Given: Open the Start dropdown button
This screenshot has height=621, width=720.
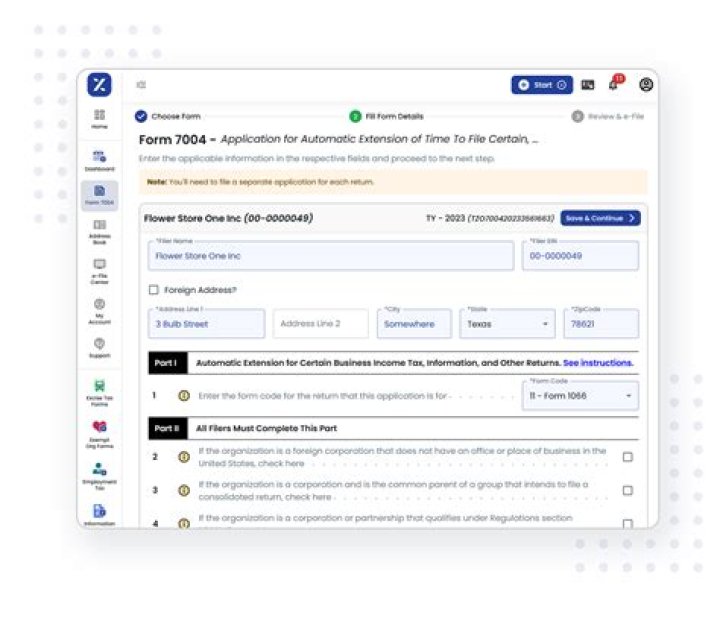Looking at the screenshot, I should pyautogui.click(x=542, y=85).
